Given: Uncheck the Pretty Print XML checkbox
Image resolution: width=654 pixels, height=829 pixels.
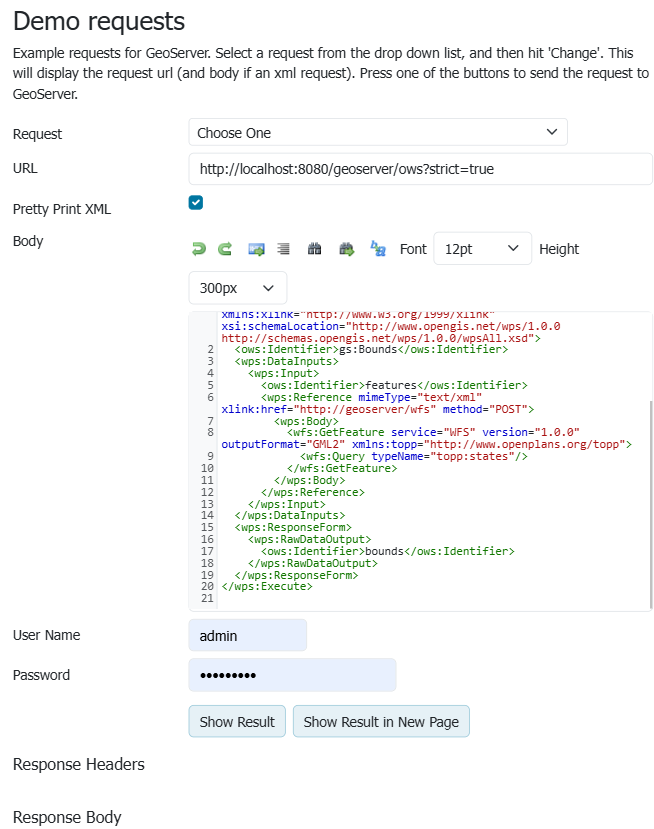Looking at the screenshot, I should (x=196, y=203).
